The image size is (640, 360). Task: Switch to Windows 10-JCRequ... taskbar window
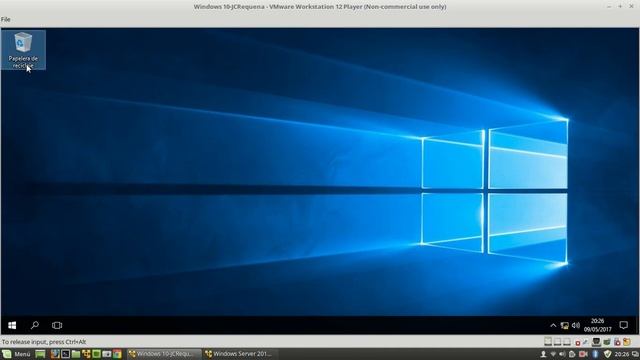(x=164, y=354)
